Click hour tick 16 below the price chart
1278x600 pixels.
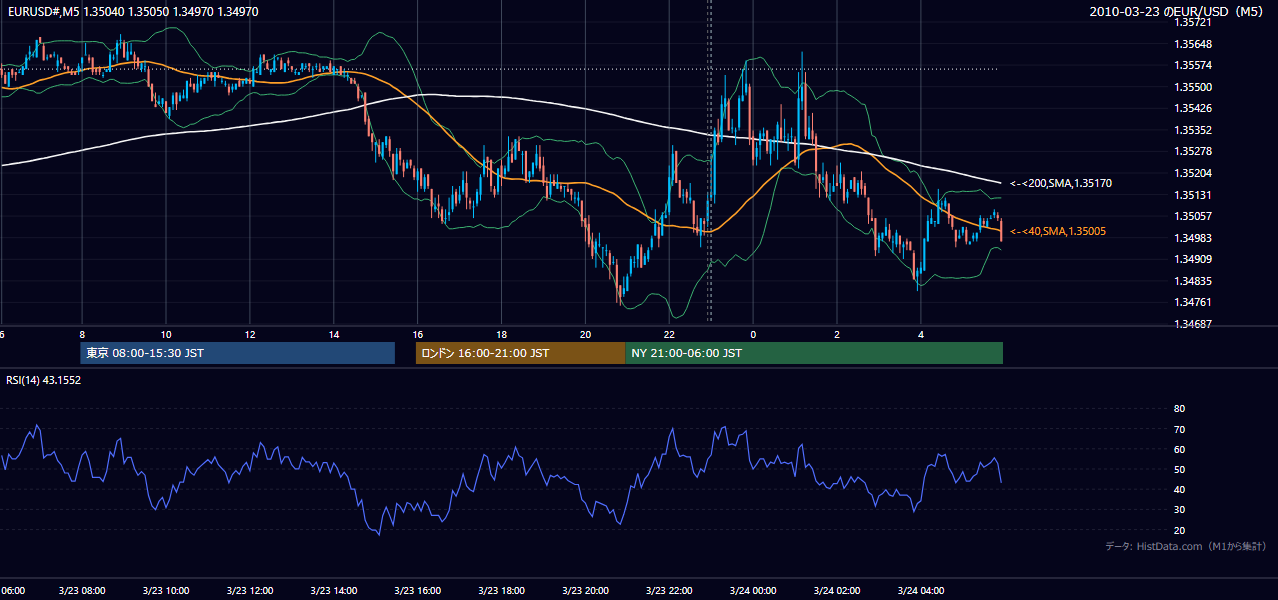[418, 335]
